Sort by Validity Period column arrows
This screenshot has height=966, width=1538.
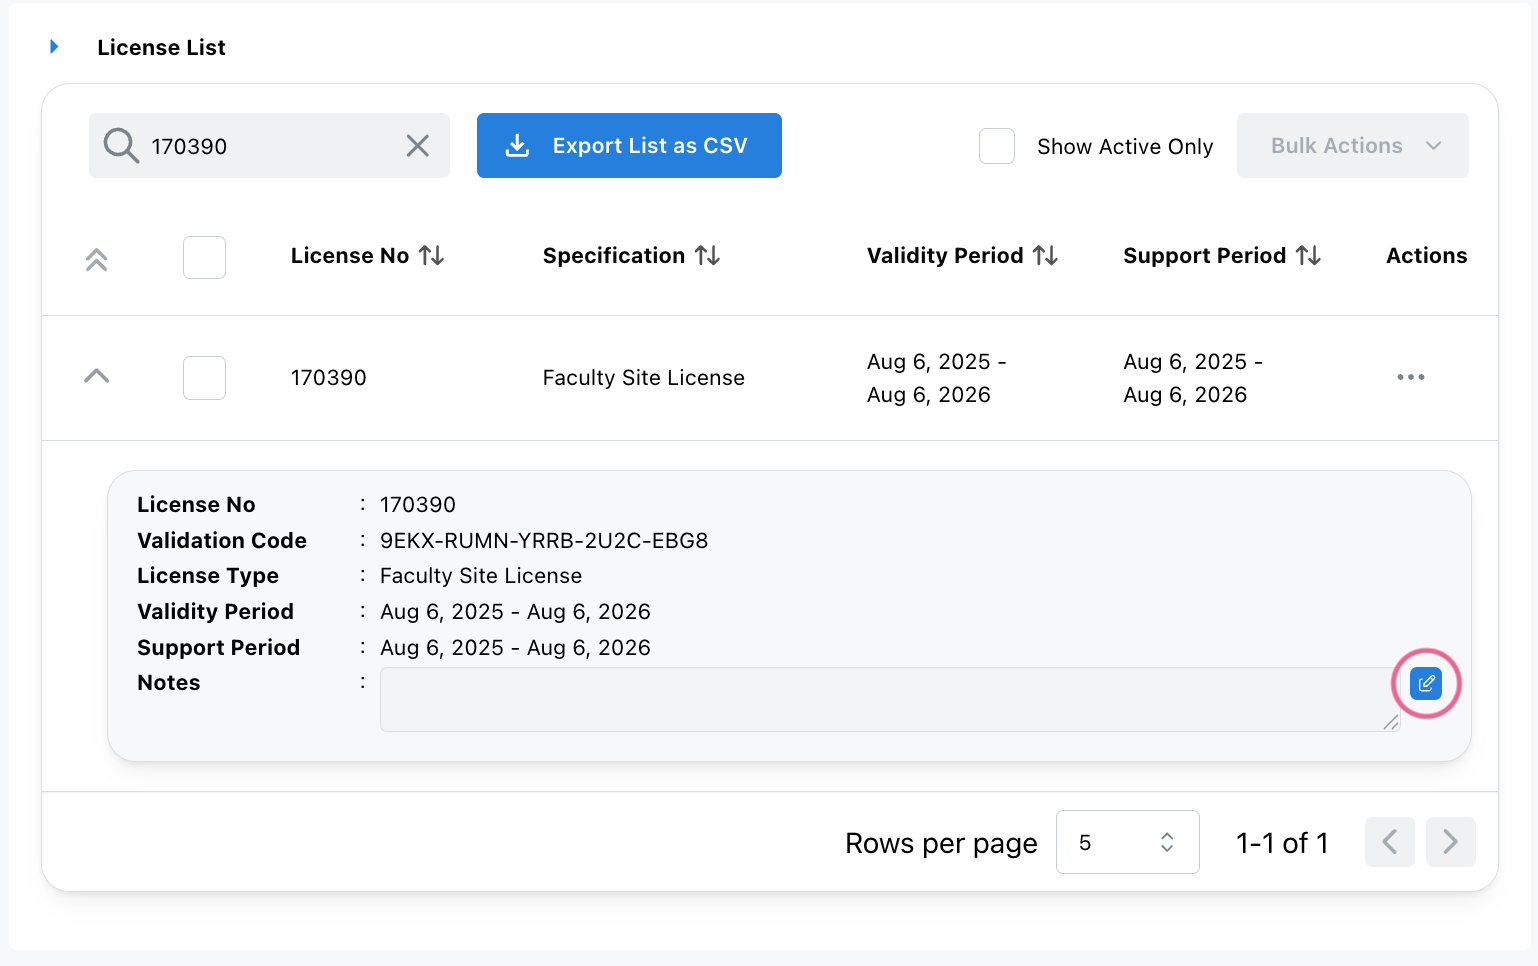[x=1046, y=256]
